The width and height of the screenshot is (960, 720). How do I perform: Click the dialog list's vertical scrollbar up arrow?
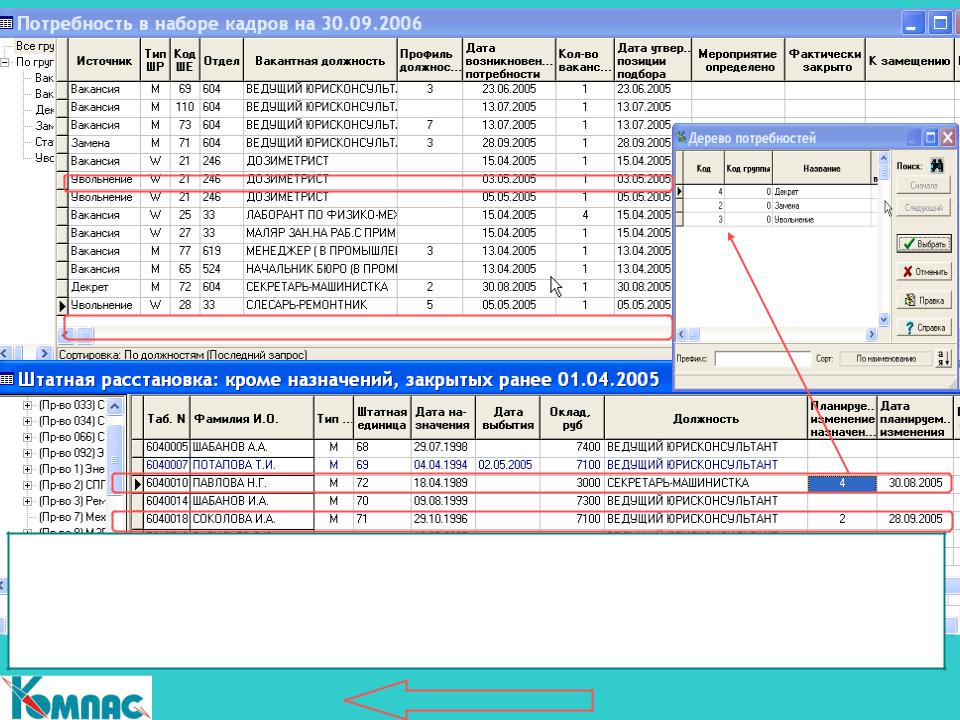pos(883,158)
